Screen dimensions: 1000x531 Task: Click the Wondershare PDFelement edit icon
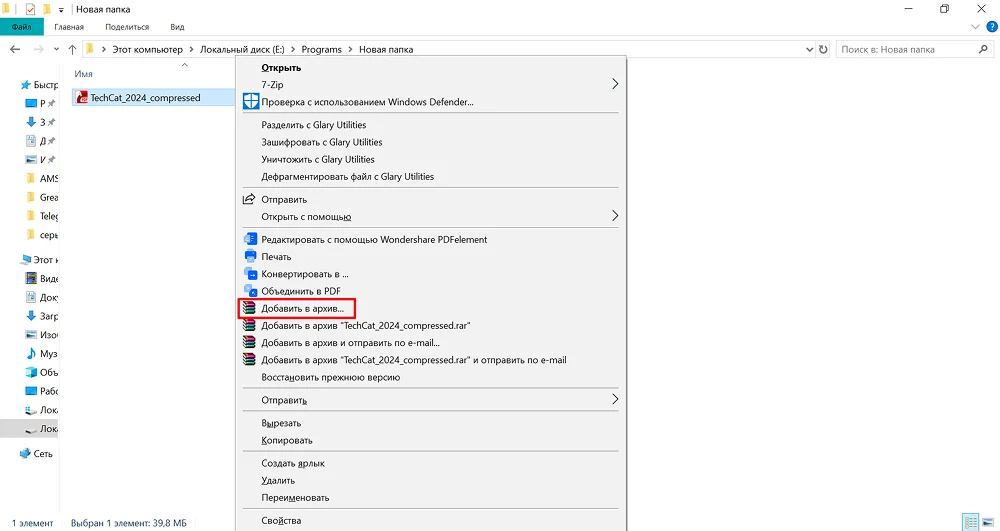point(250,239)
